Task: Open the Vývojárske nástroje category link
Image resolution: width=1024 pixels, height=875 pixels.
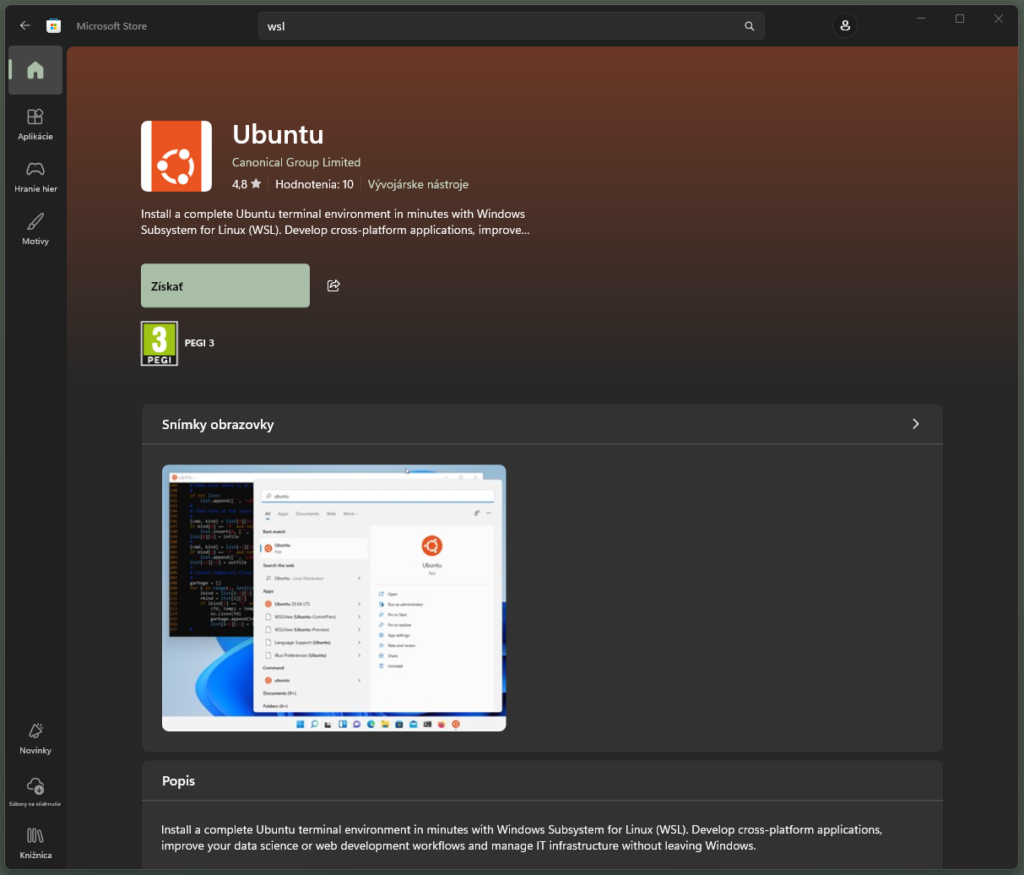Action: 418,184
